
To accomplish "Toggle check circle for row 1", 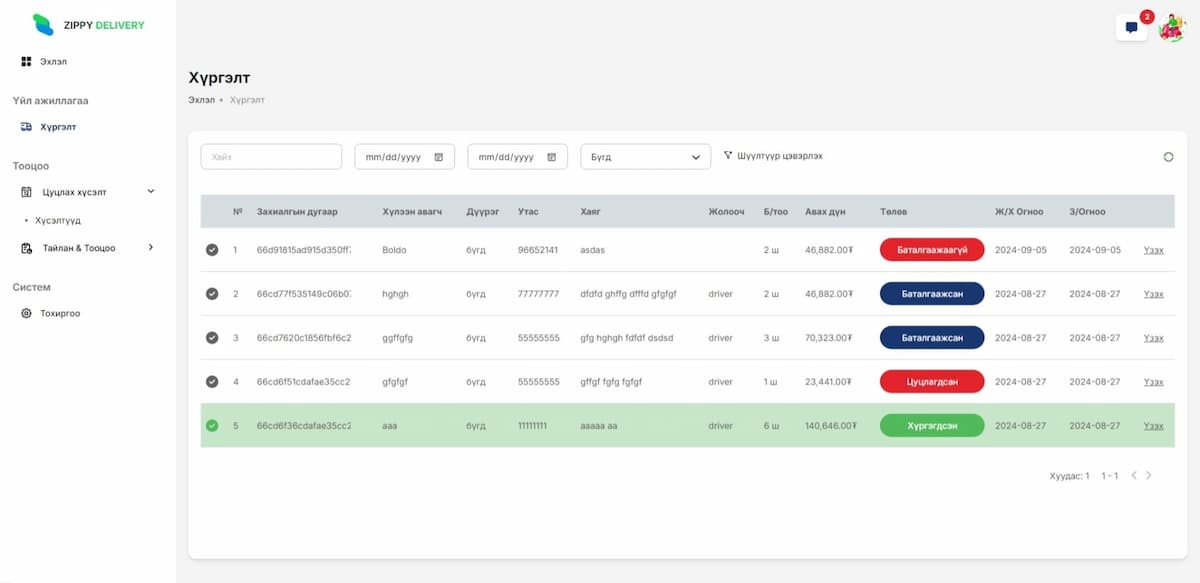I will pos(212,250).
